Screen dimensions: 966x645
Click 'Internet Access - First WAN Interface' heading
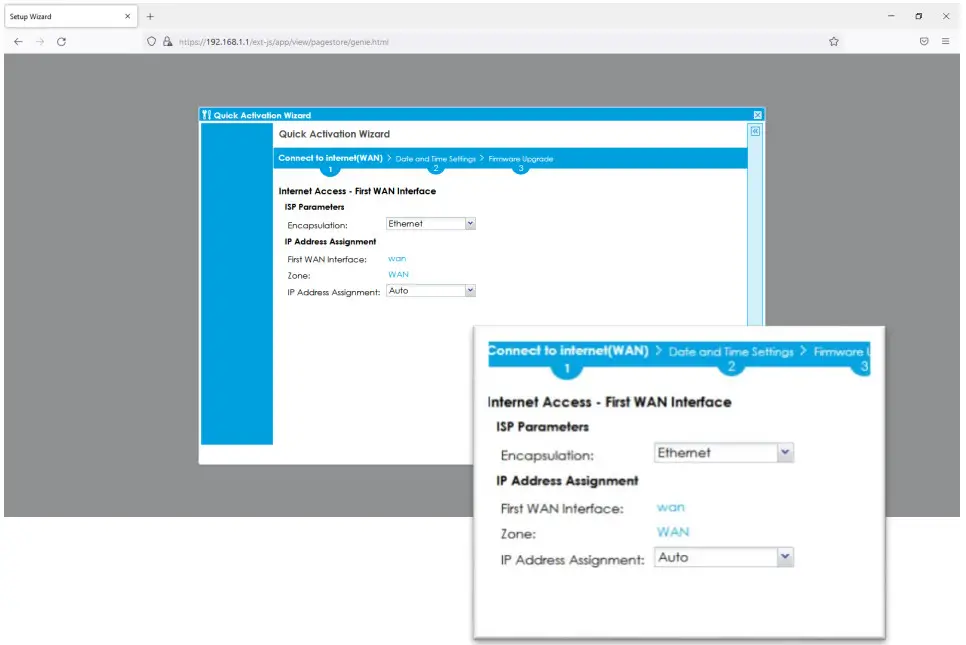[x=357, y=191]
